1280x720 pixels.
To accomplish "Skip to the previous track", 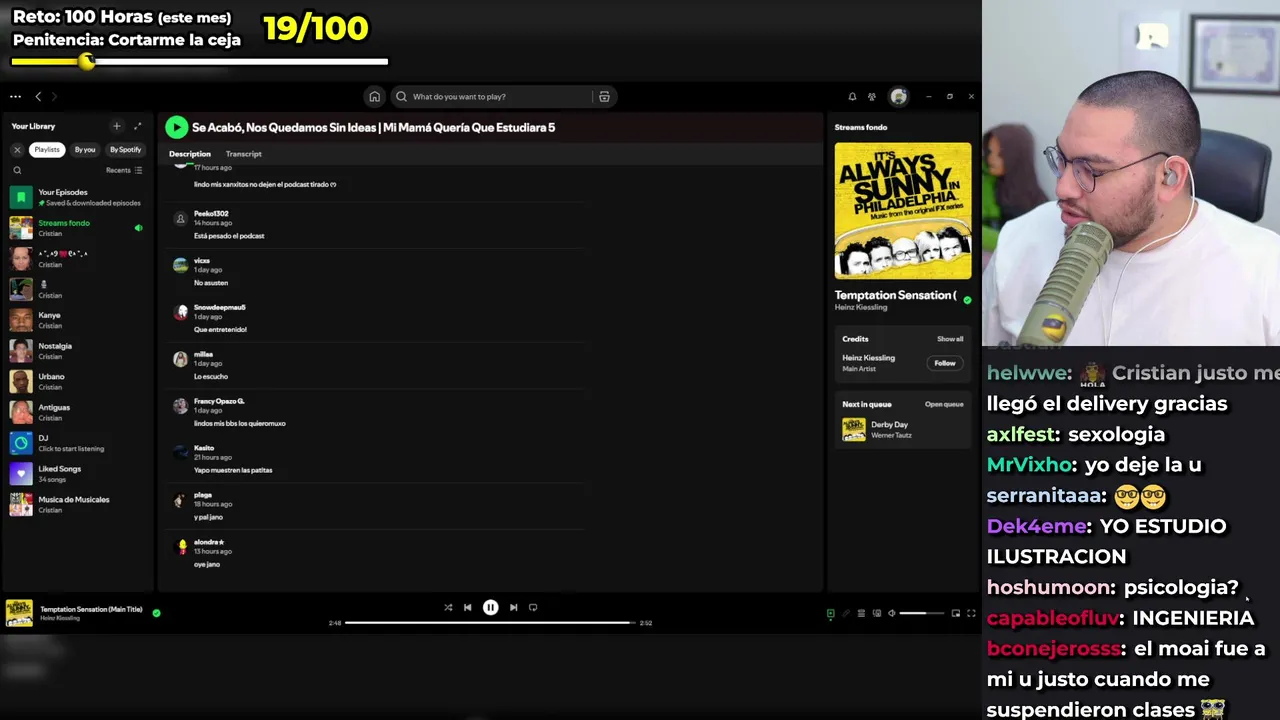I will click(467, 607).
